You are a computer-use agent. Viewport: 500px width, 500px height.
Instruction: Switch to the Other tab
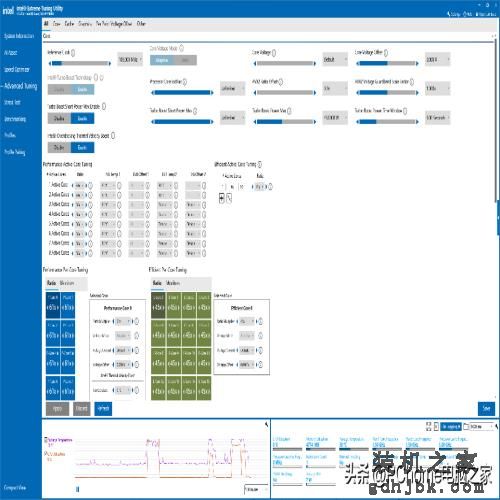[x=141, y=24]
